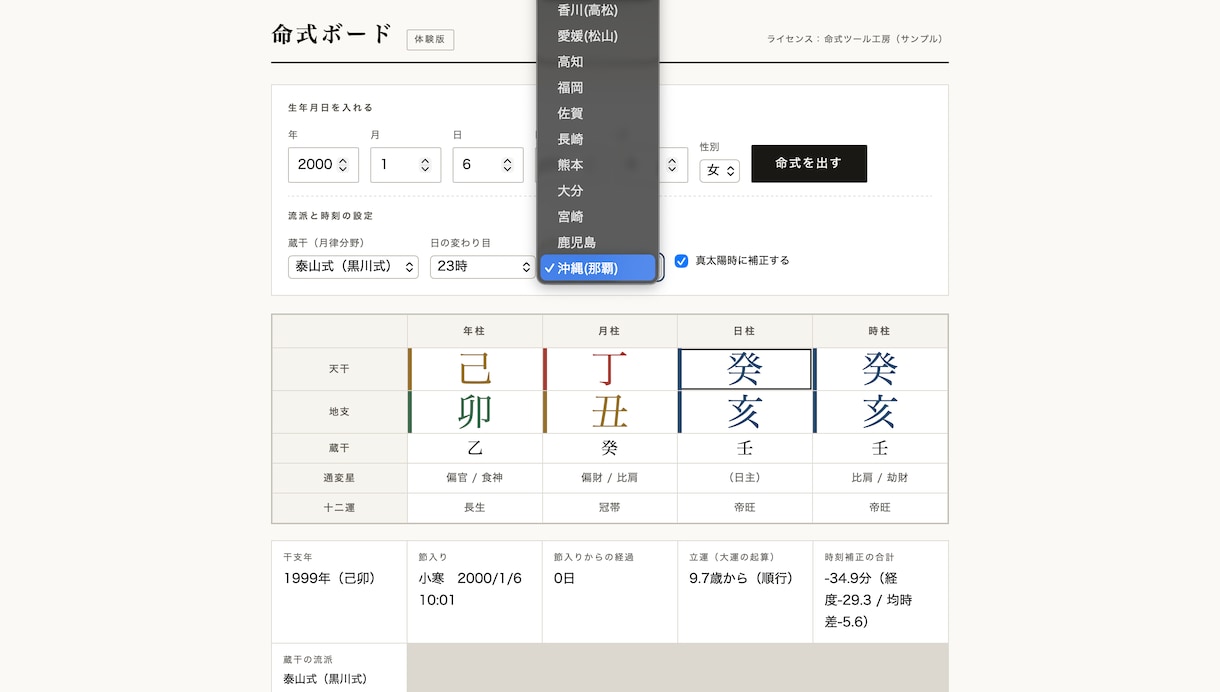This screenshot has width=1220, height=692.
Task: Select 香川(高松) in the location list
Action: point(598,10)
